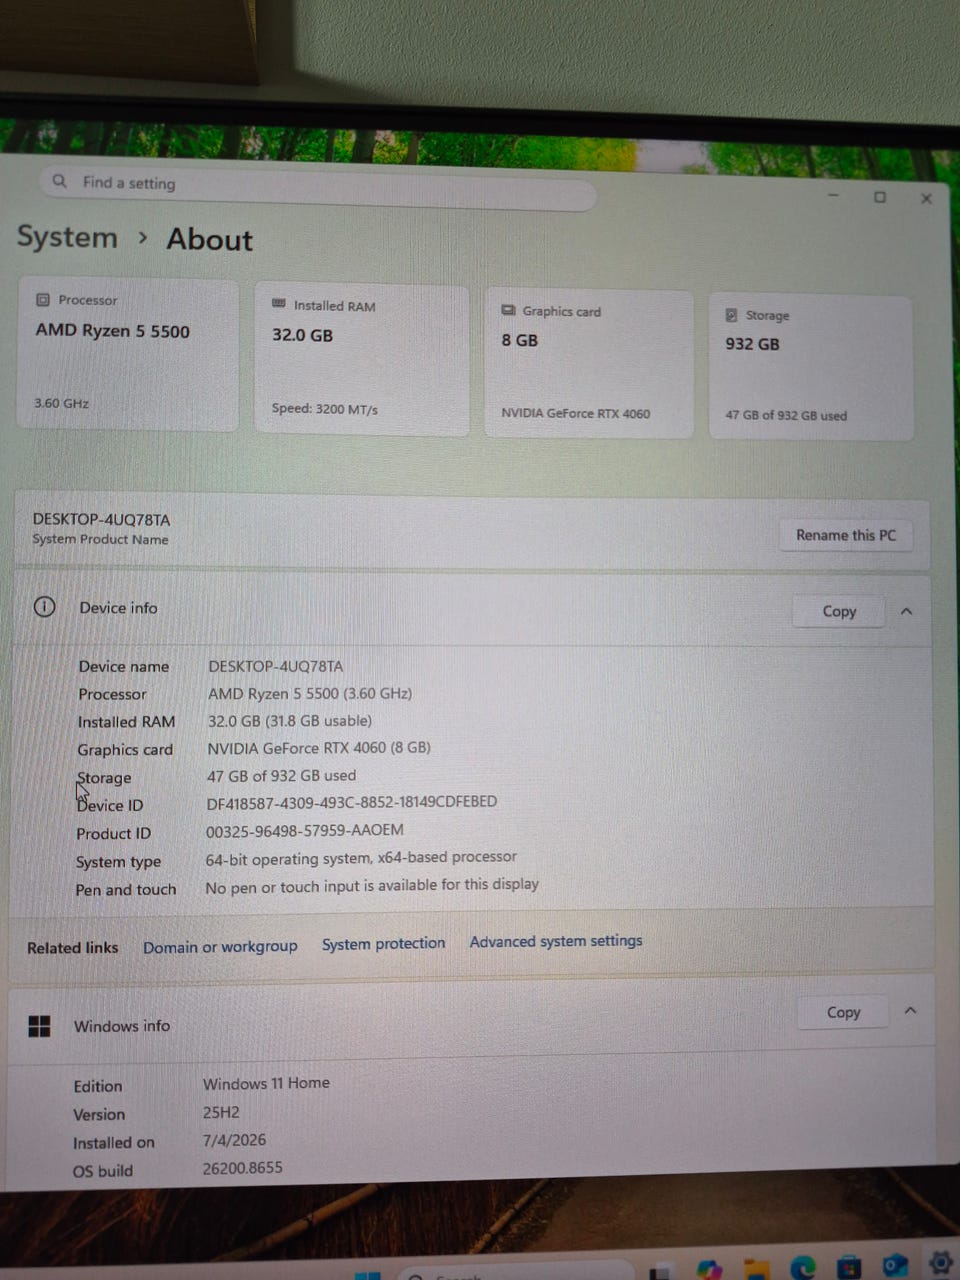This screenshot has height=1280, width=960.
Task: Open Advanced system settings link
Action: [556, 940]
